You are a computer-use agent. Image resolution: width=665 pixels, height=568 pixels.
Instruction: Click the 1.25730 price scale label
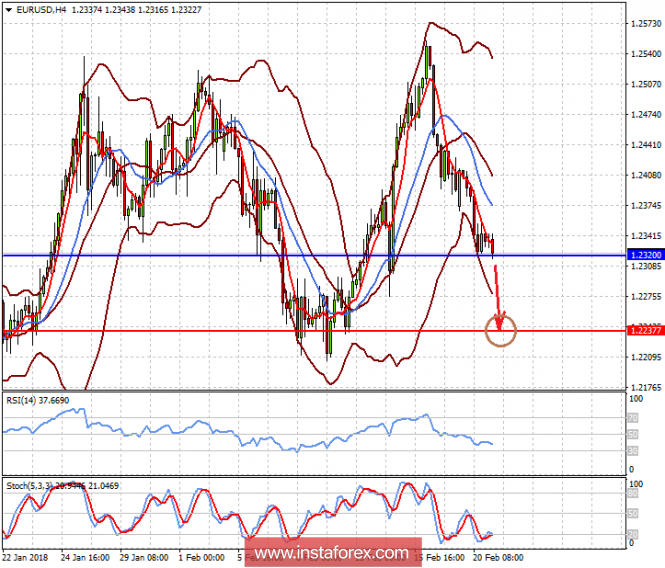[646, 24]
